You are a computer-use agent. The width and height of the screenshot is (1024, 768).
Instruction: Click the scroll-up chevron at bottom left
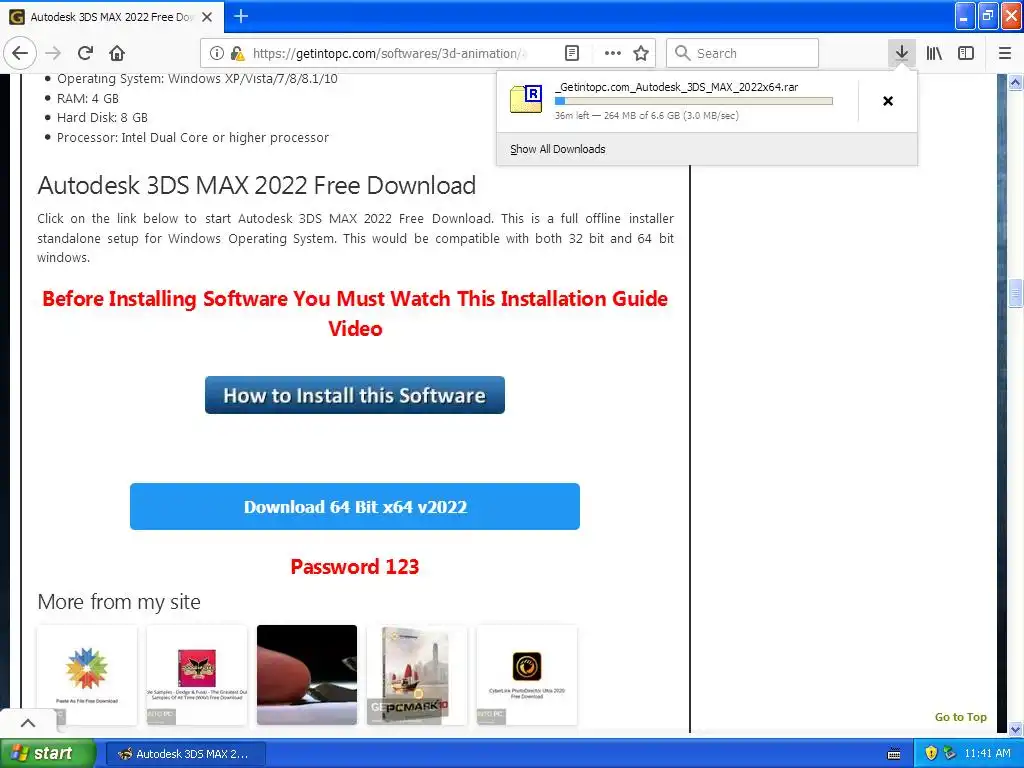(x=27, y=723)
